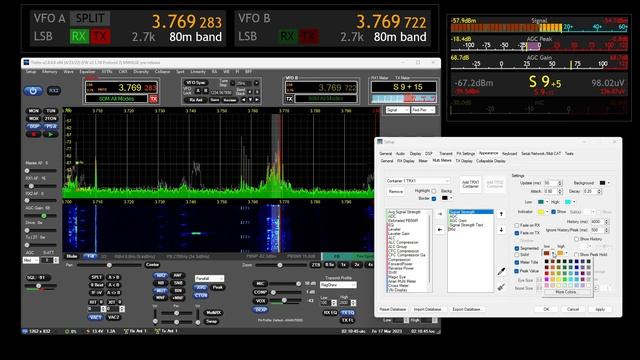Click TX button beside VFO B band text
Viewport: 640px width, 360px height.
click(289, 99)
